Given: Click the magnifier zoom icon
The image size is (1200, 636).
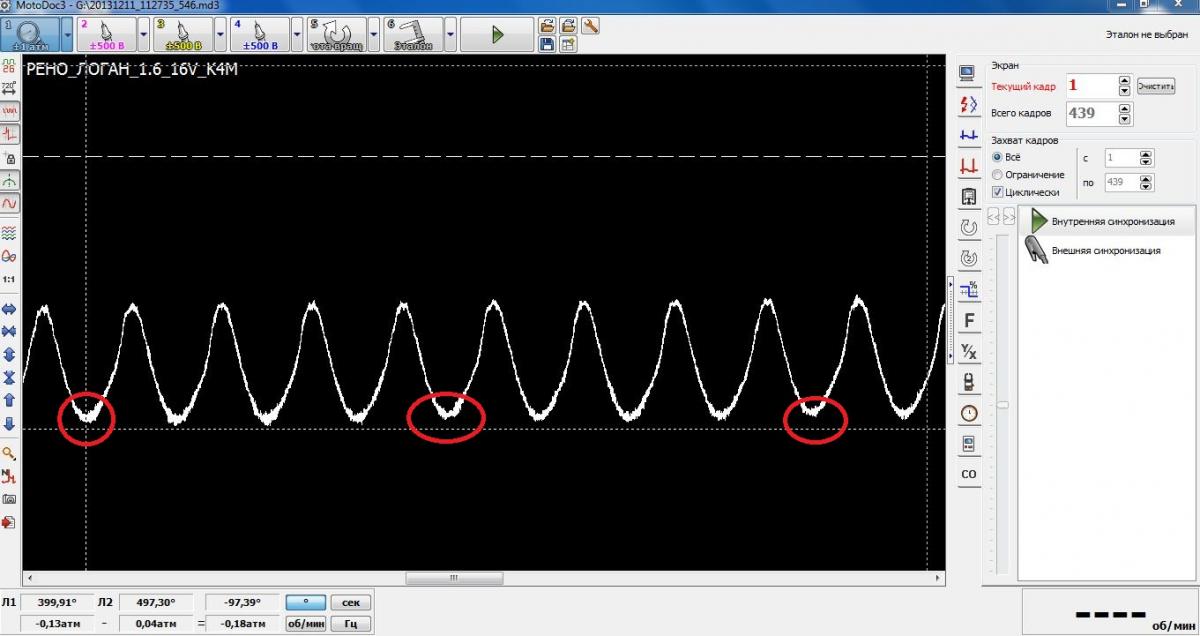Looking at the screenshot, I should [x=9, y=453].
